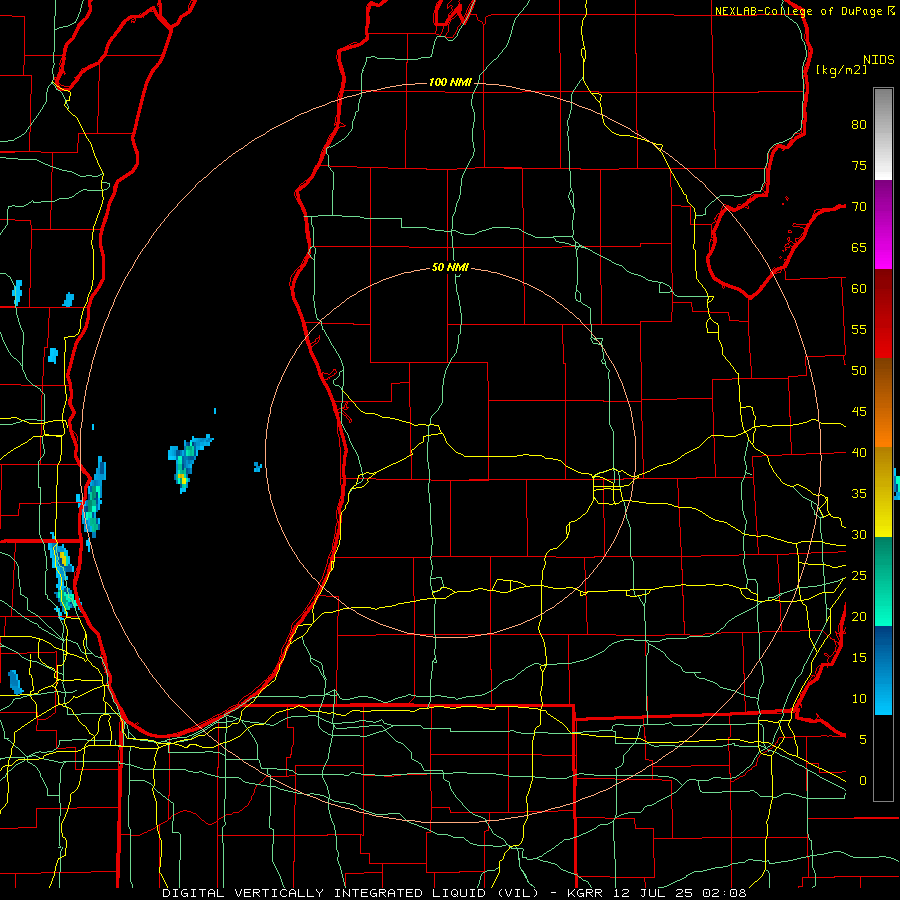Screen dimensions: 900x900
Task: Pick the white-gray top segment of color bar
Action: click(883, 134)
